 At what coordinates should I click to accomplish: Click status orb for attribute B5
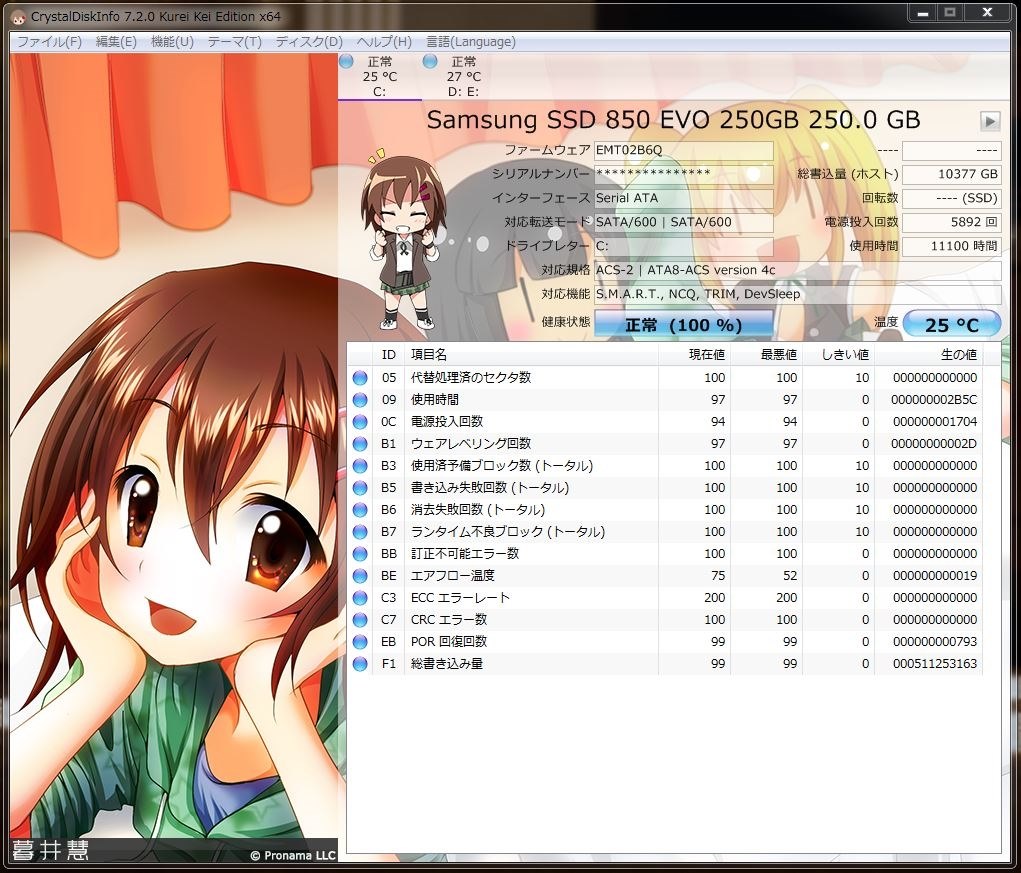[360, 488]
